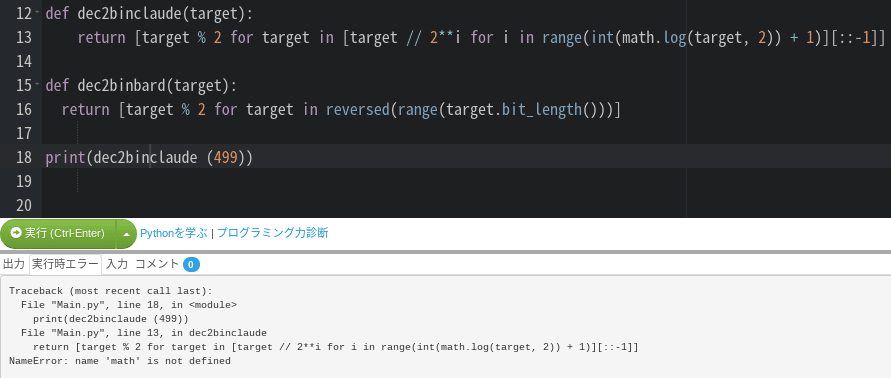Select the 実行時エラー tab

pos(65,264)
